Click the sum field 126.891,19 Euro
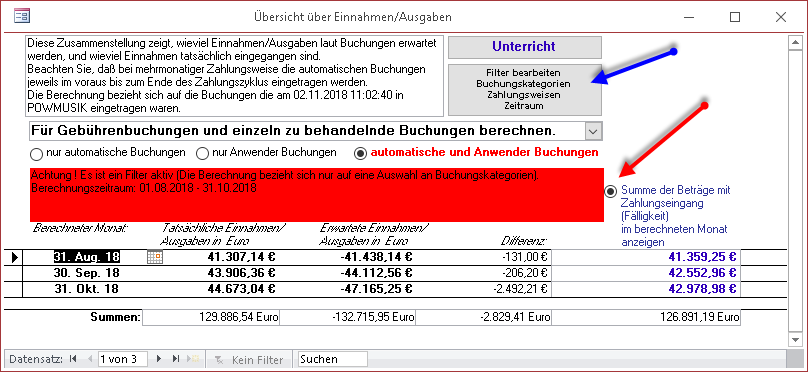Screen dimensions: 808x372 pos(646,317)
